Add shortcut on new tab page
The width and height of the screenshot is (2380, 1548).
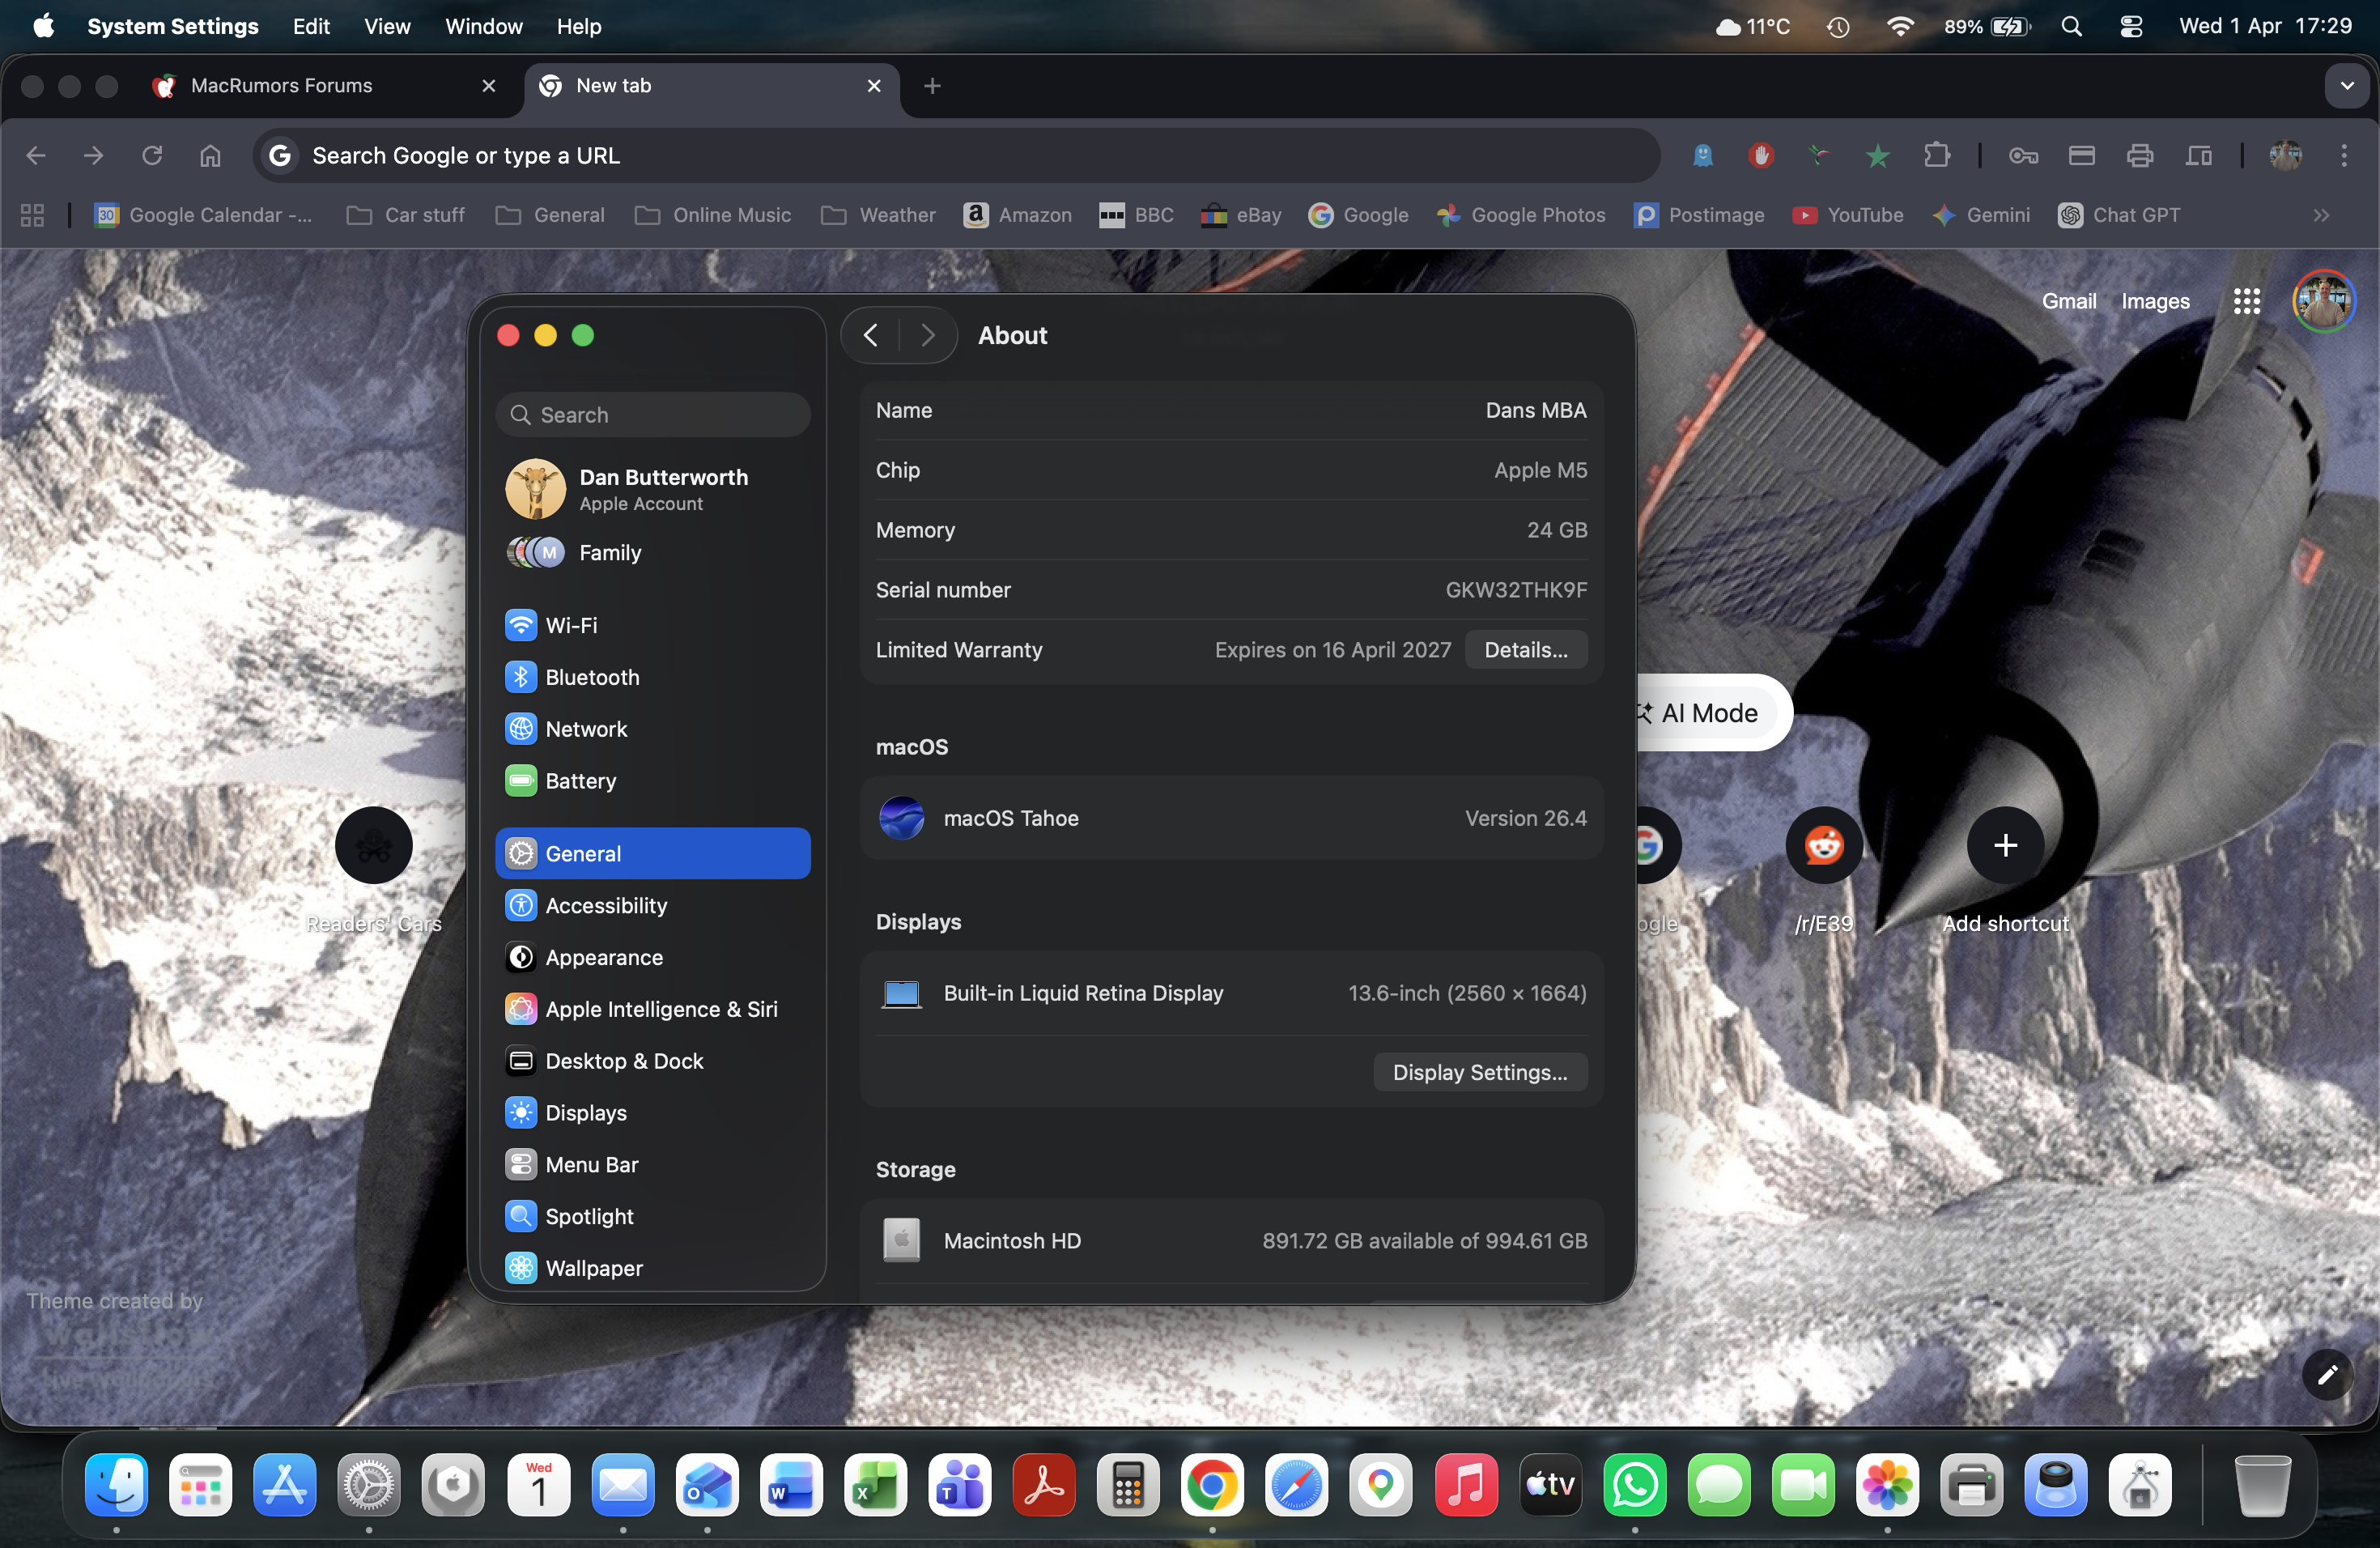pos(2005,870)
